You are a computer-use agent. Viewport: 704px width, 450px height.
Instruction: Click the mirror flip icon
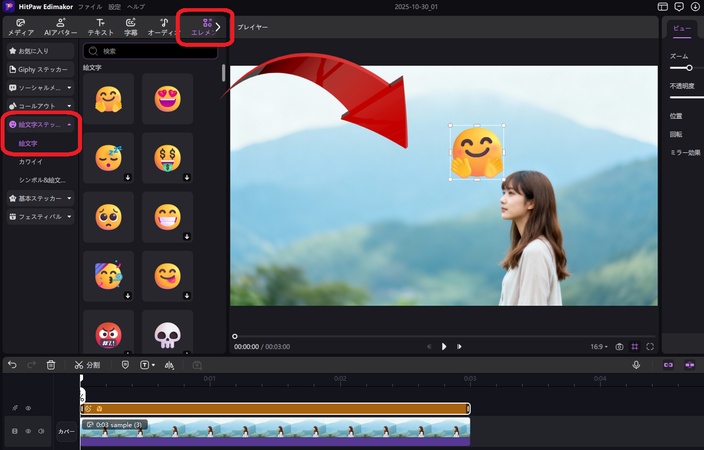click(x=169, y=365)
